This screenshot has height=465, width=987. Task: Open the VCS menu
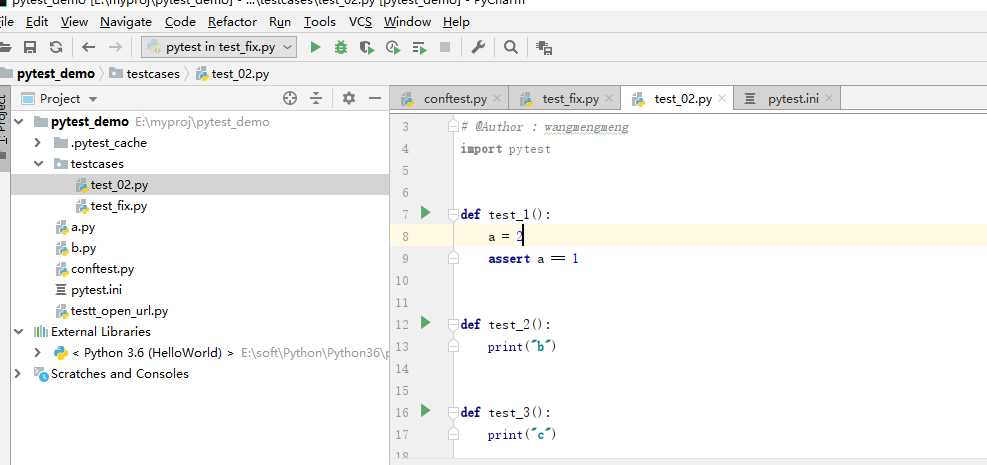361,22
